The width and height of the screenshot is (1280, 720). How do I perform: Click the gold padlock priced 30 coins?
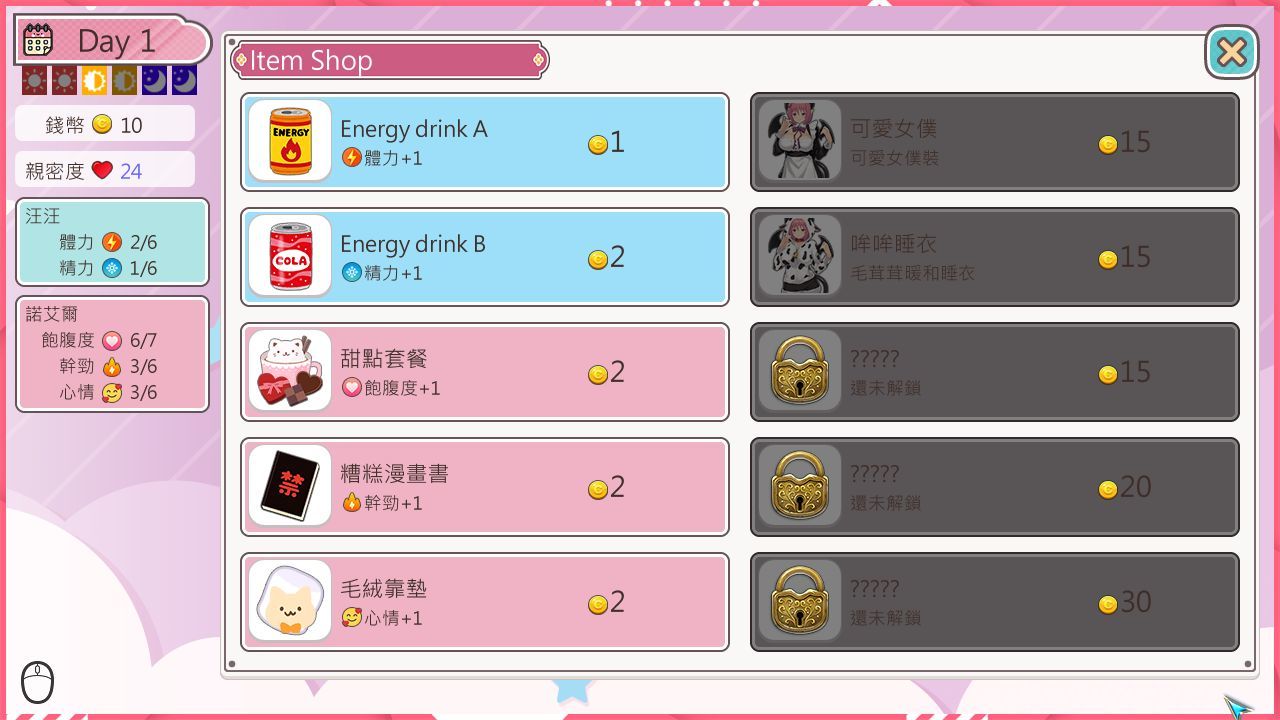tap(800, 601)
